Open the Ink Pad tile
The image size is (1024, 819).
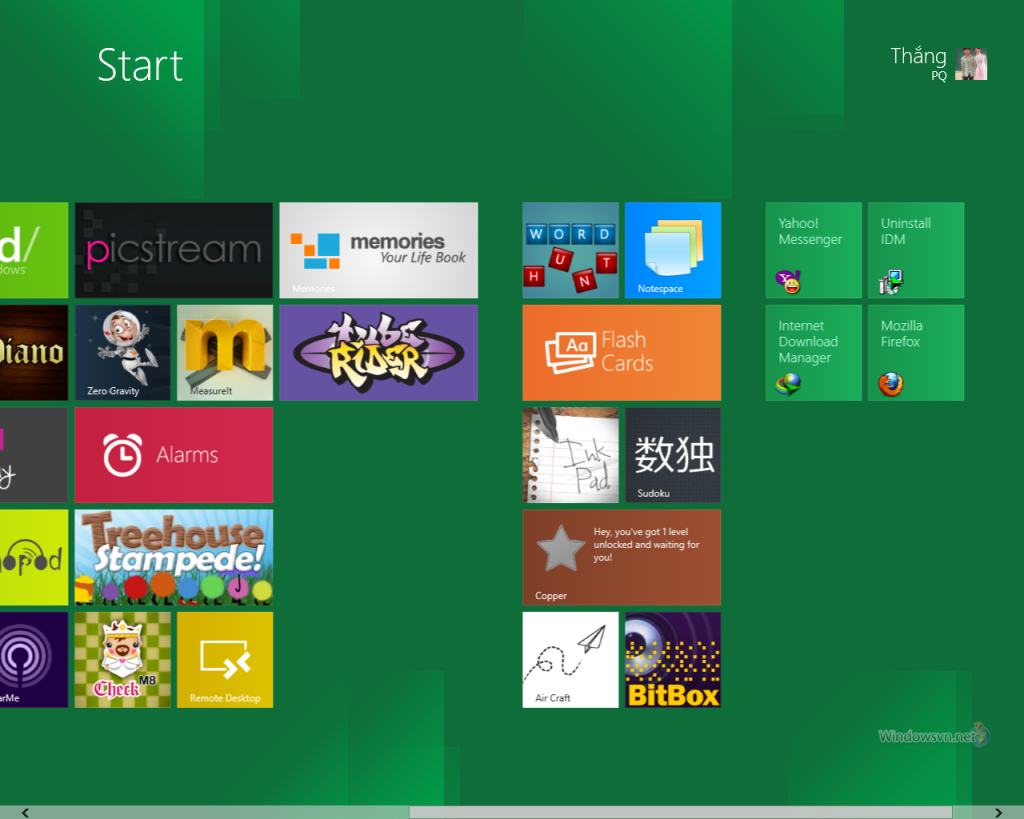571,455
